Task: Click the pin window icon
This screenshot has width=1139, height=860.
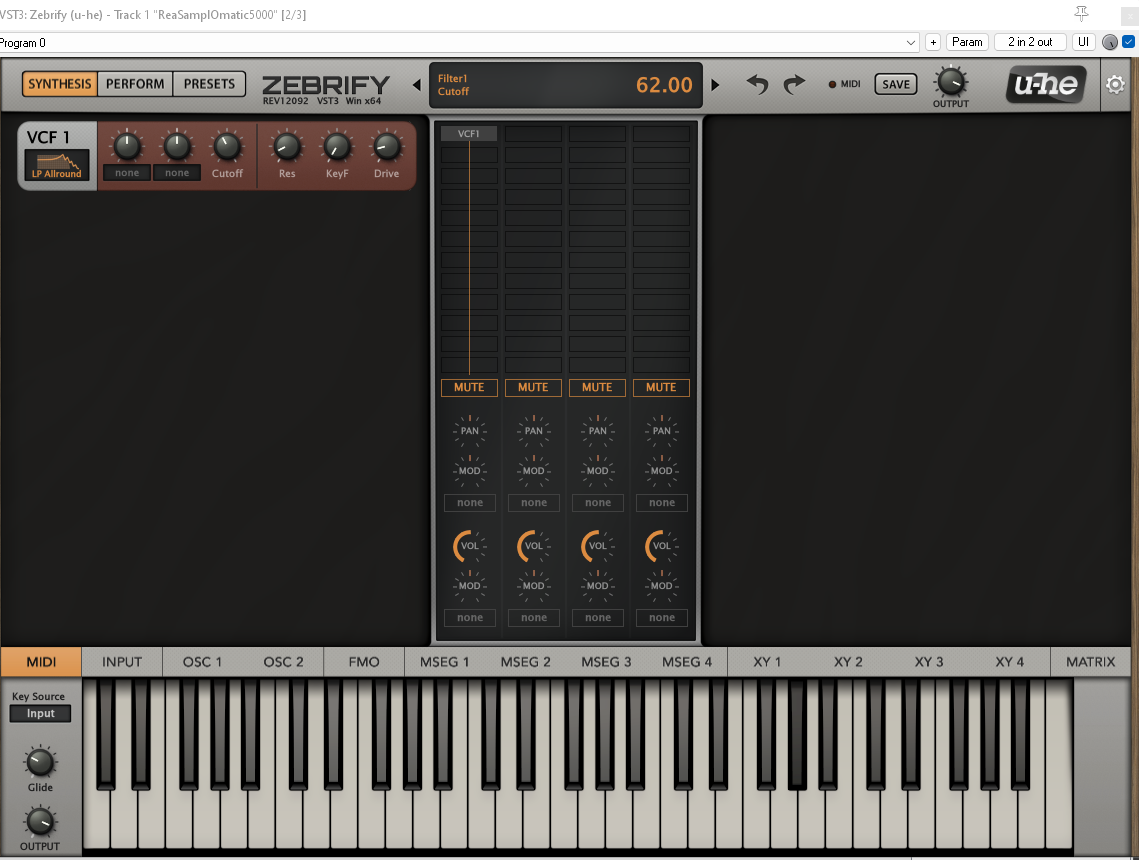Action: [x=1082, y=14]
